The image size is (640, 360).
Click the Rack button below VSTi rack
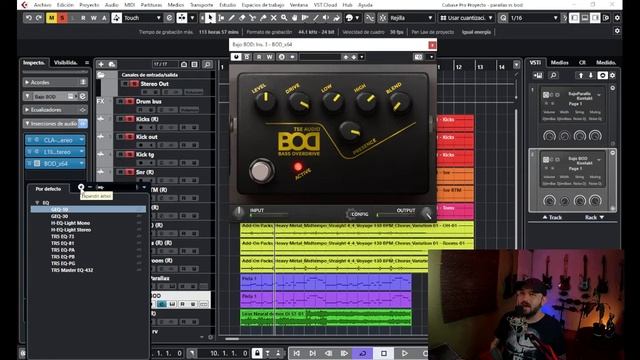594,218
